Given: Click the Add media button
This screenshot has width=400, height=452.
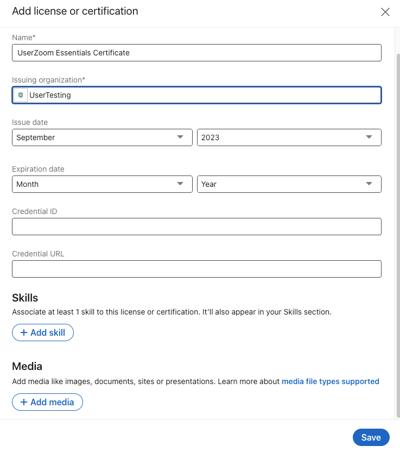Looking at the screenshot, I should [47, 402].
